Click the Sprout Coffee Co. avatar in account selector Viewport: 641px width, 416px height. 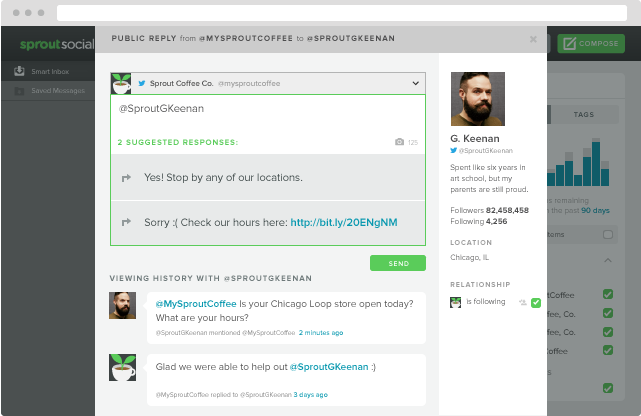(121, 83)
